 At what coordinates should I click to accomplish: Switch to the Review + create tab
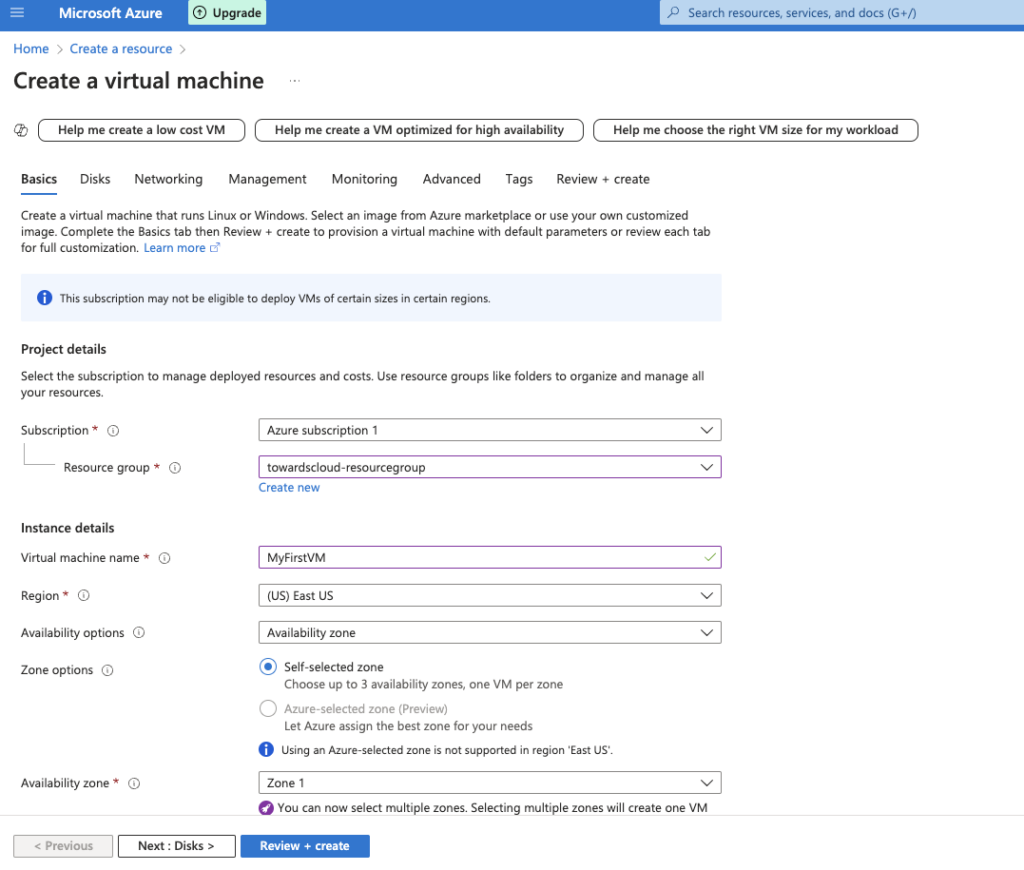603,179
